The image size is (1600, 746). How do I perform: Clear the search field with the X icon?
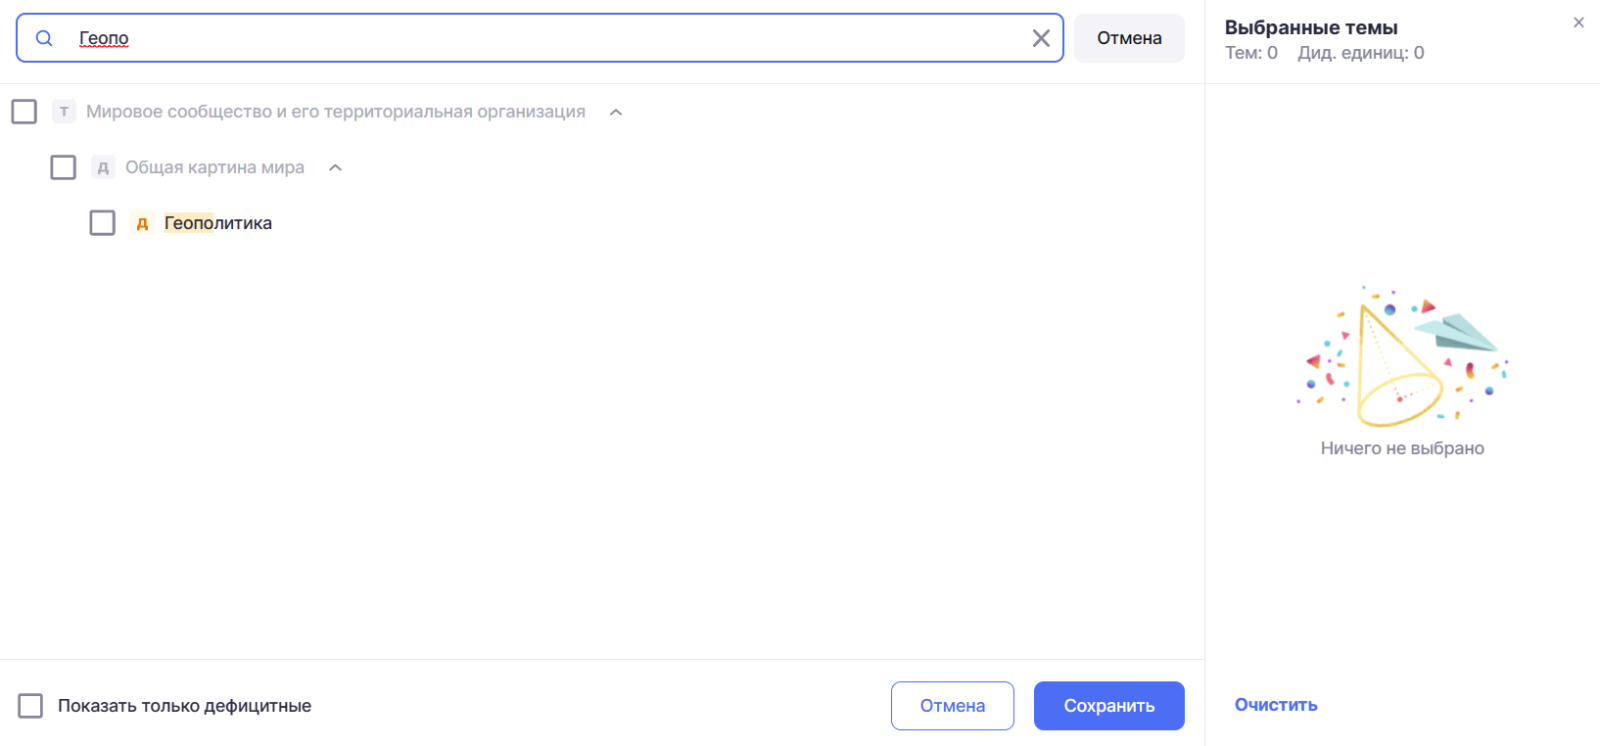pyautogui.click(x=1041, y=38)
